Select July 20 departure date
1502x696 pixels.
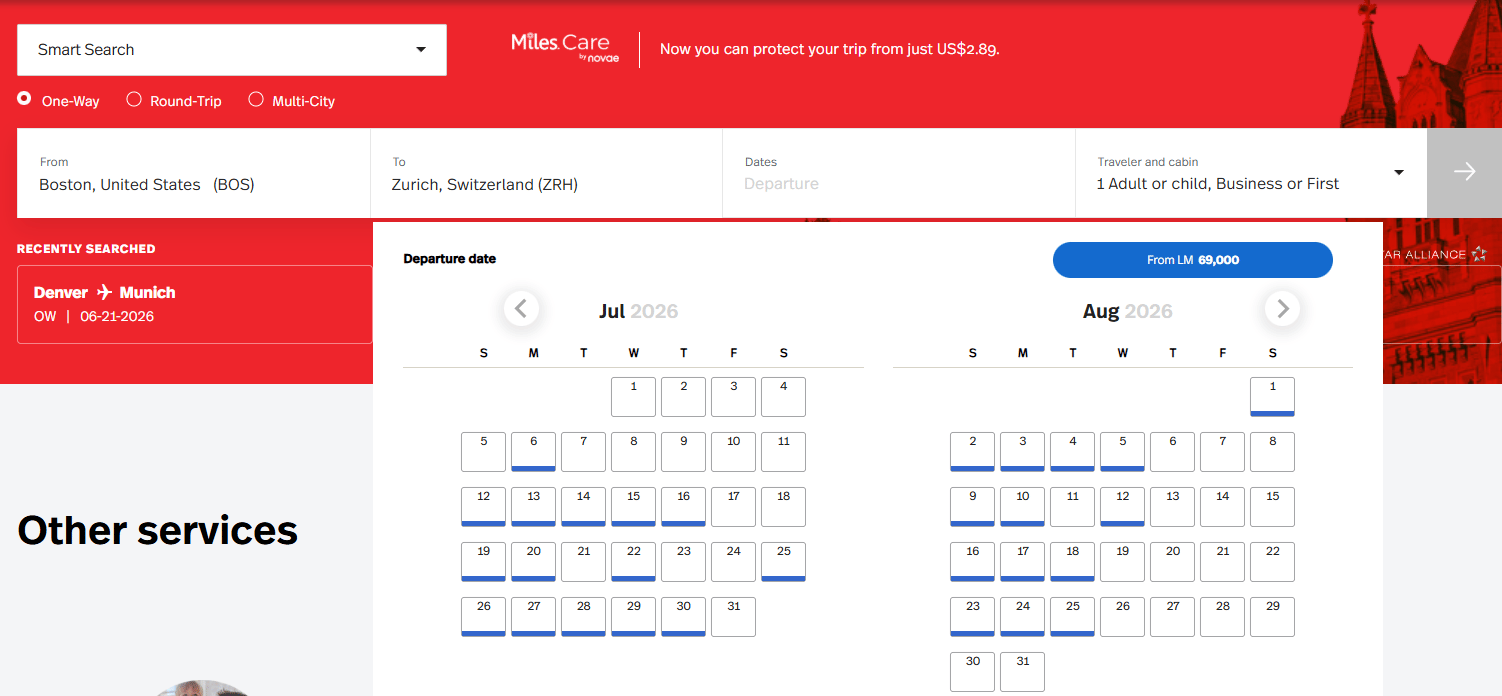533,562
